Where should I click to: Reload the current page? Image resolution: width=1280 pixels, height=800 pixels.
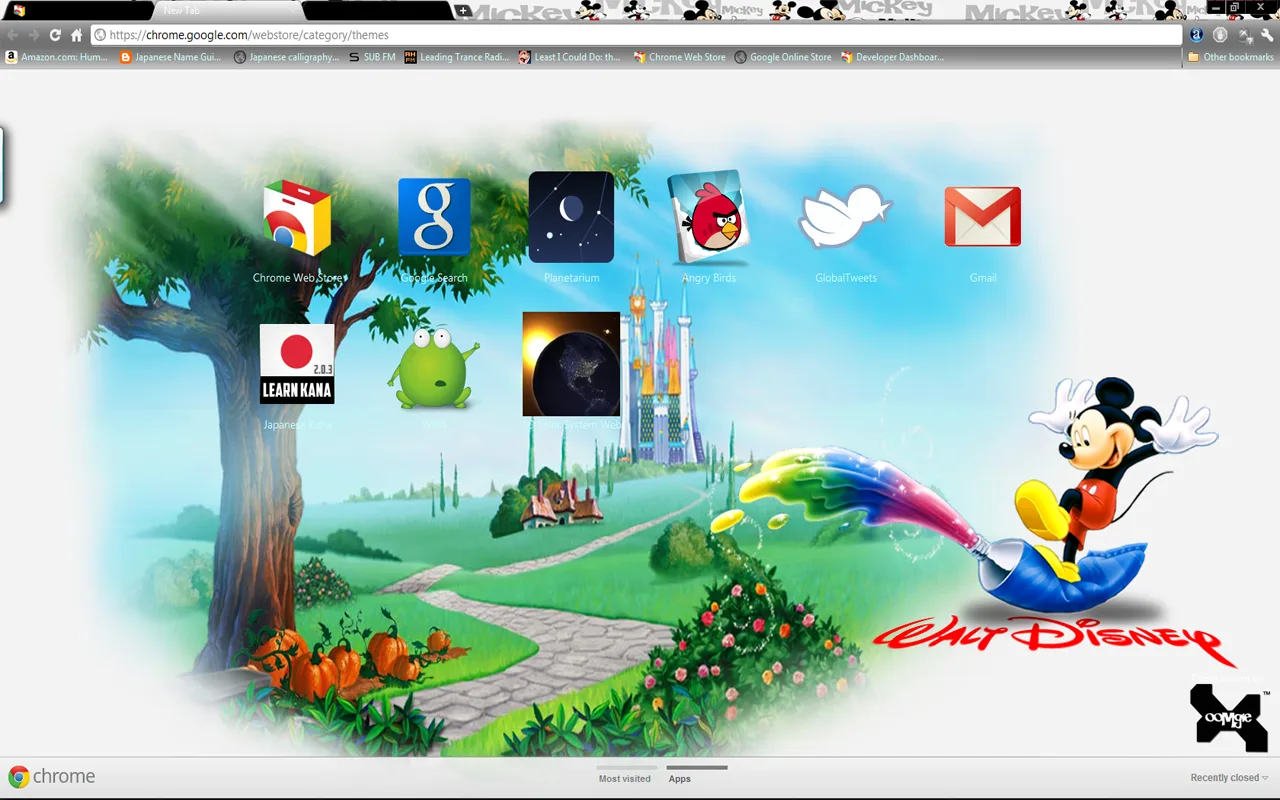(55, 35)
